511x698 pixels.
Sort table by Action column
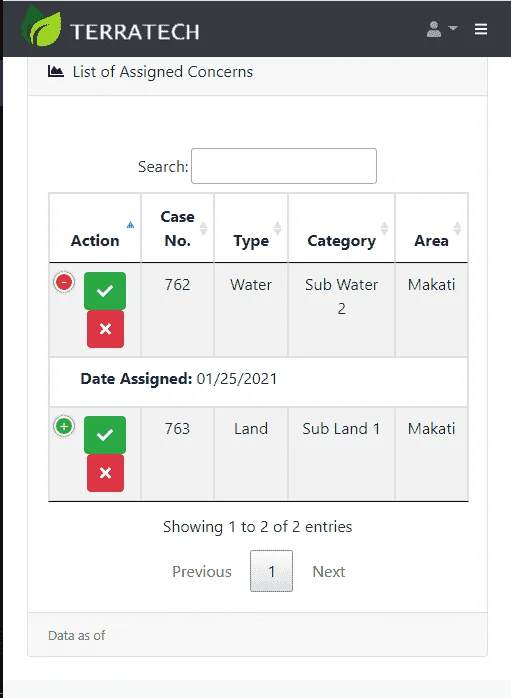tap(95, 228)
